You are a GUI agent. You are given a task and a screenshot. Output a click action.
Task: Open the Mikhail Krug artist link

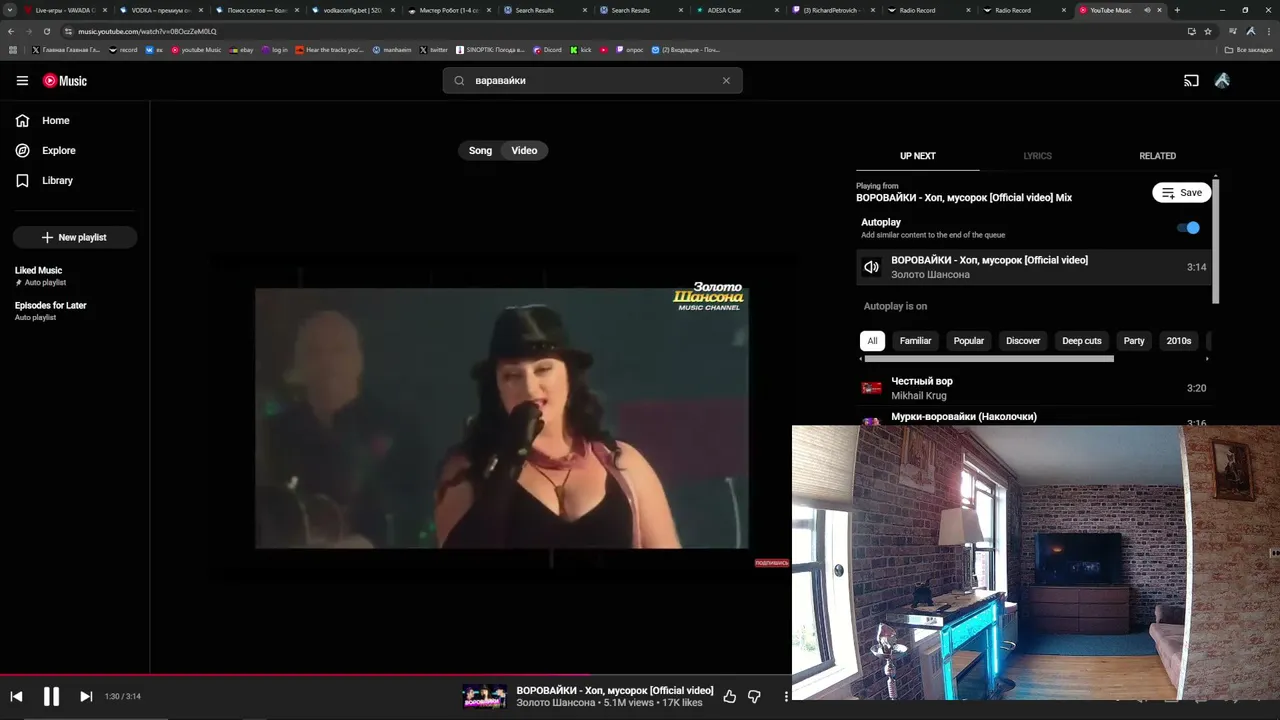pos(918,396)
